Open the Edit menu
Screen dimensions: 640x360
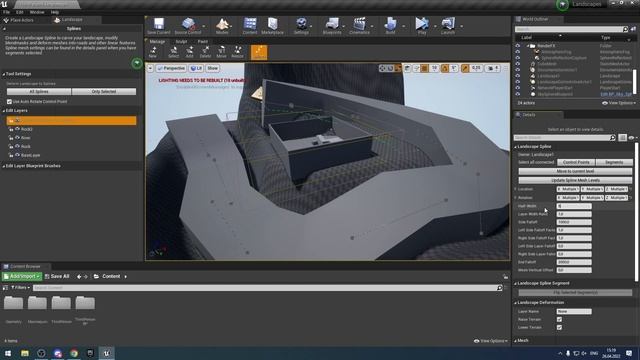point(20,12)
